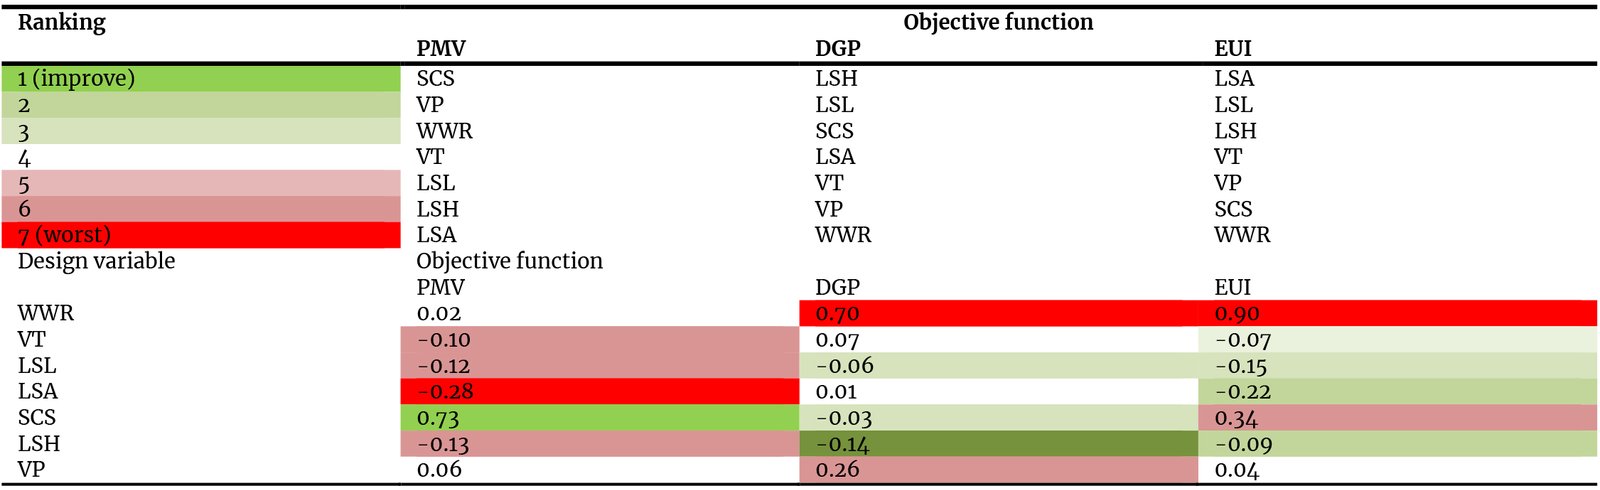
Task: Click the pink -0.10 VT value cell
Action: coord(599,340)
